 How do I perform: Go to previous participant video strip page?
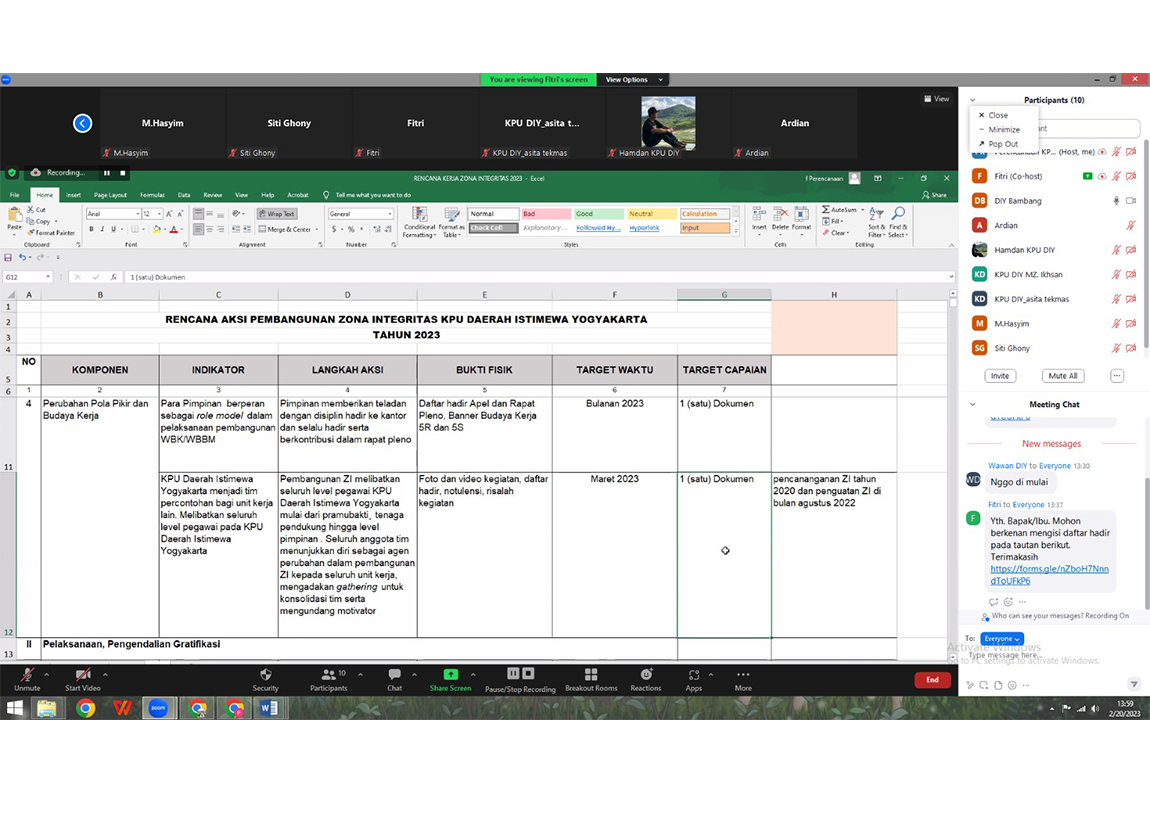(83, 123)
